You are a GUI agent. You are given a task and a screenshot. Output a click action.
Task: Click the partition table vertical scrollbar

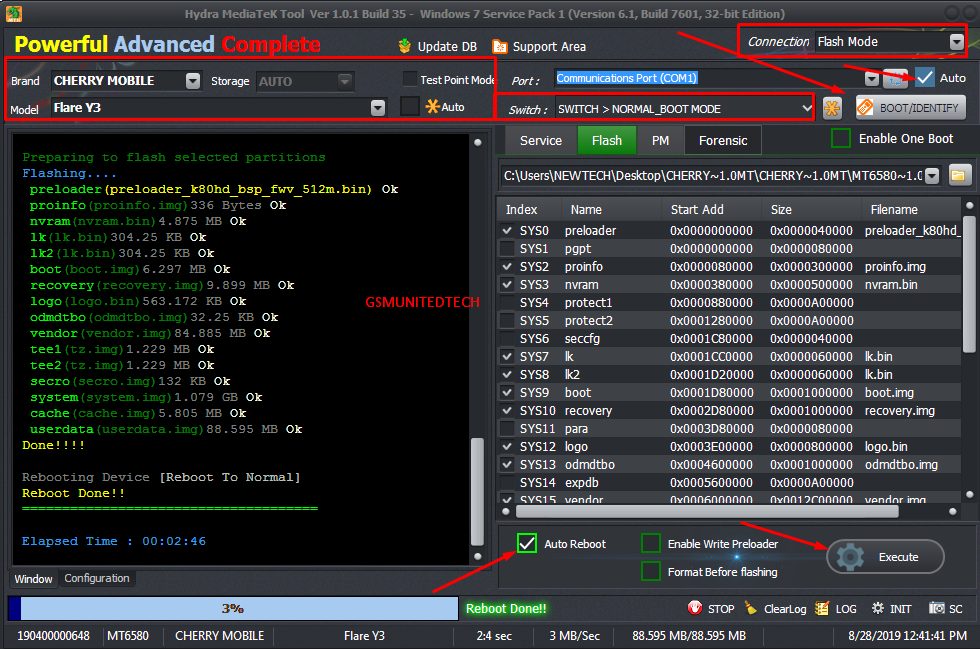click(x=969, y=284)
